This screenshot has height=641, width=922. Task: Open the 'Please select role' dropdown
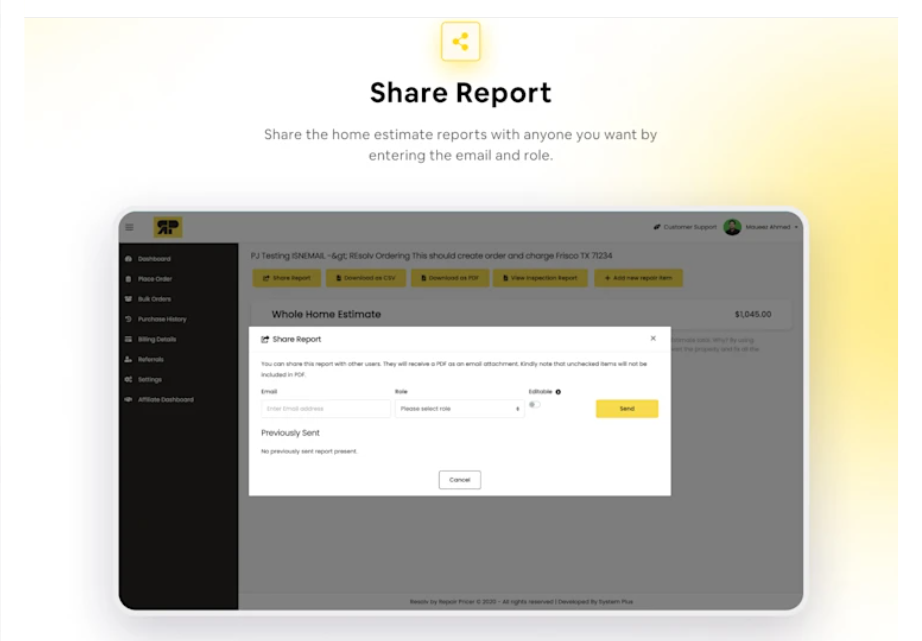pyautogui.click(x=459, y=409)
